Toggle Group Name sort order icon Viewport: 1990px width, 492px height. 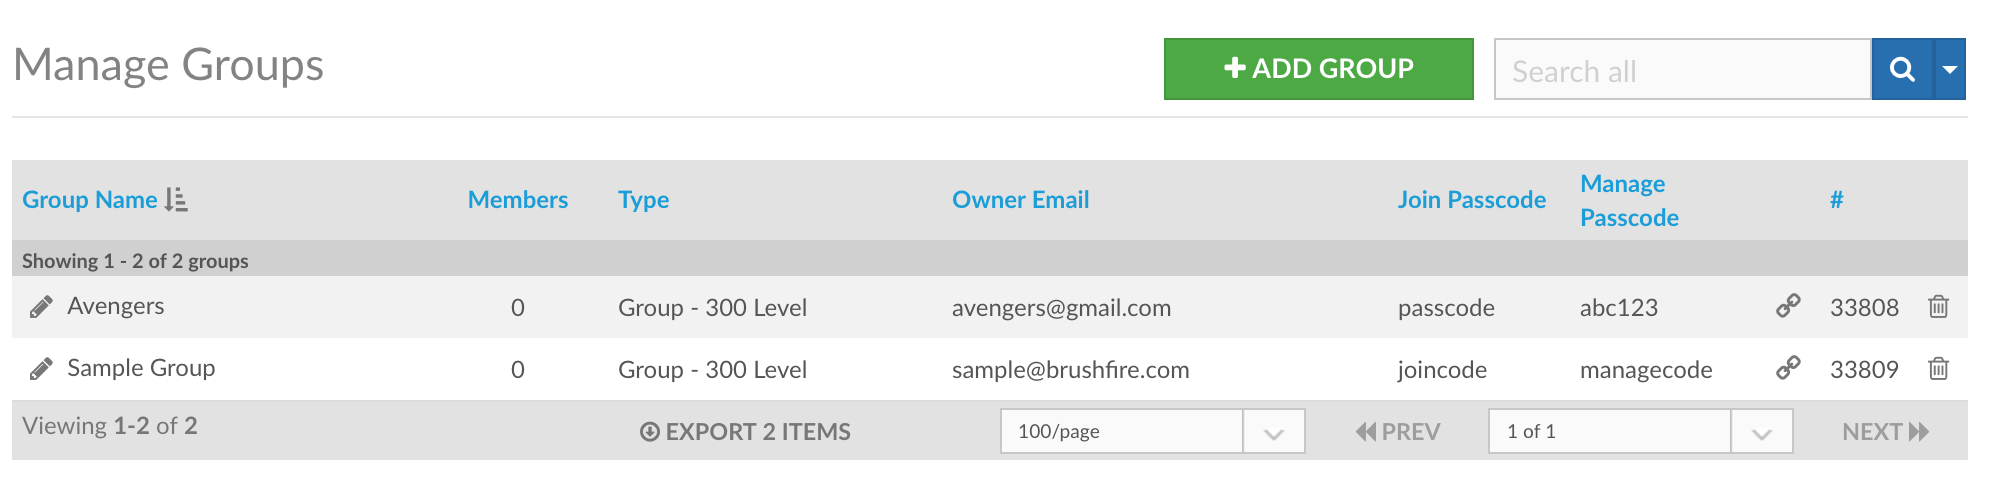pyautogui.click(x=176, y=199)
